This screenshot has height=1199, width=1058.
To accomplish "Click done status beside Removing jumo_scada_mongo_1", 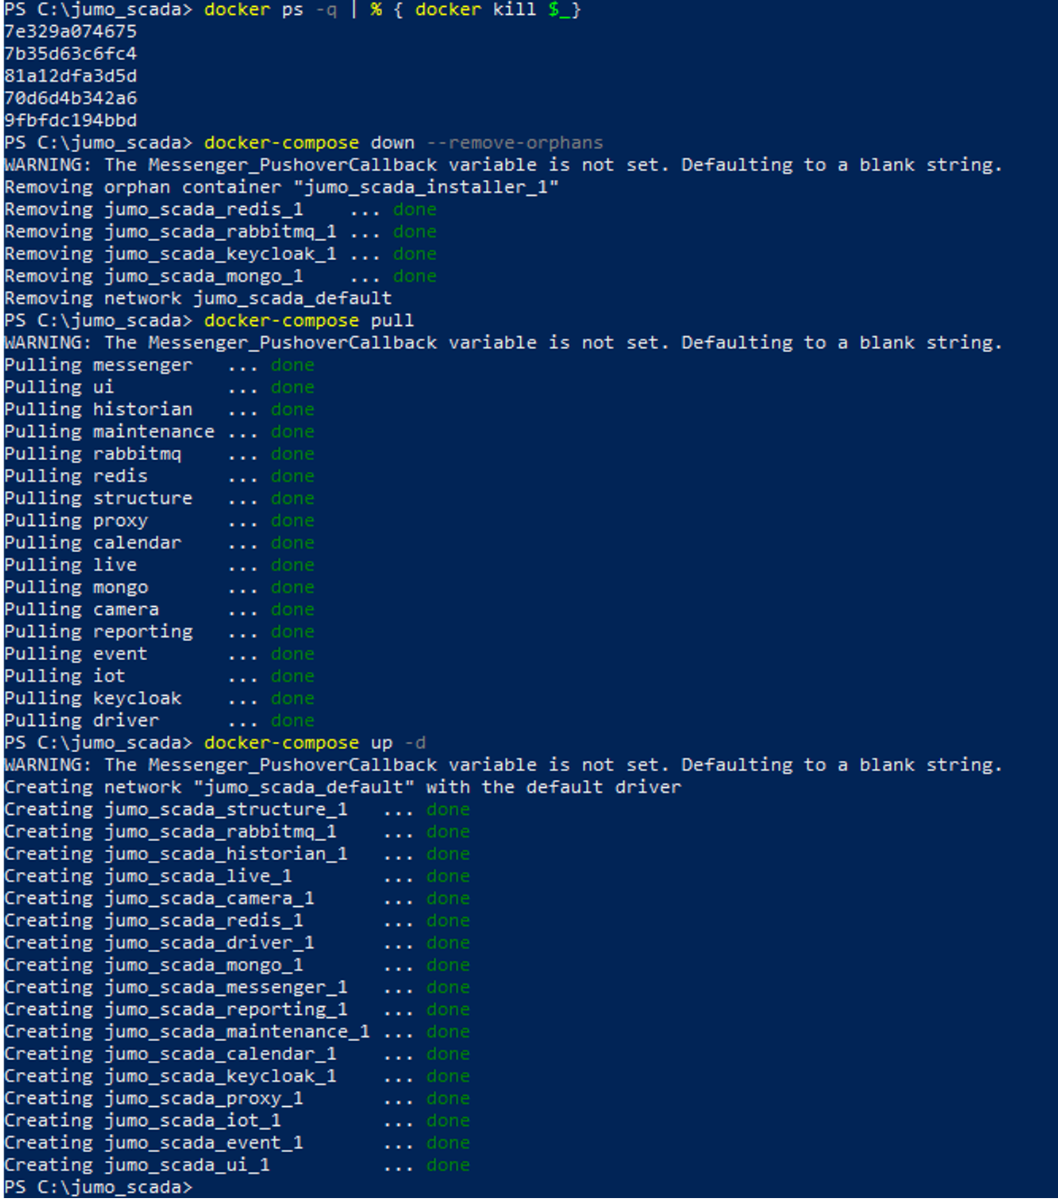I will 414,276.
